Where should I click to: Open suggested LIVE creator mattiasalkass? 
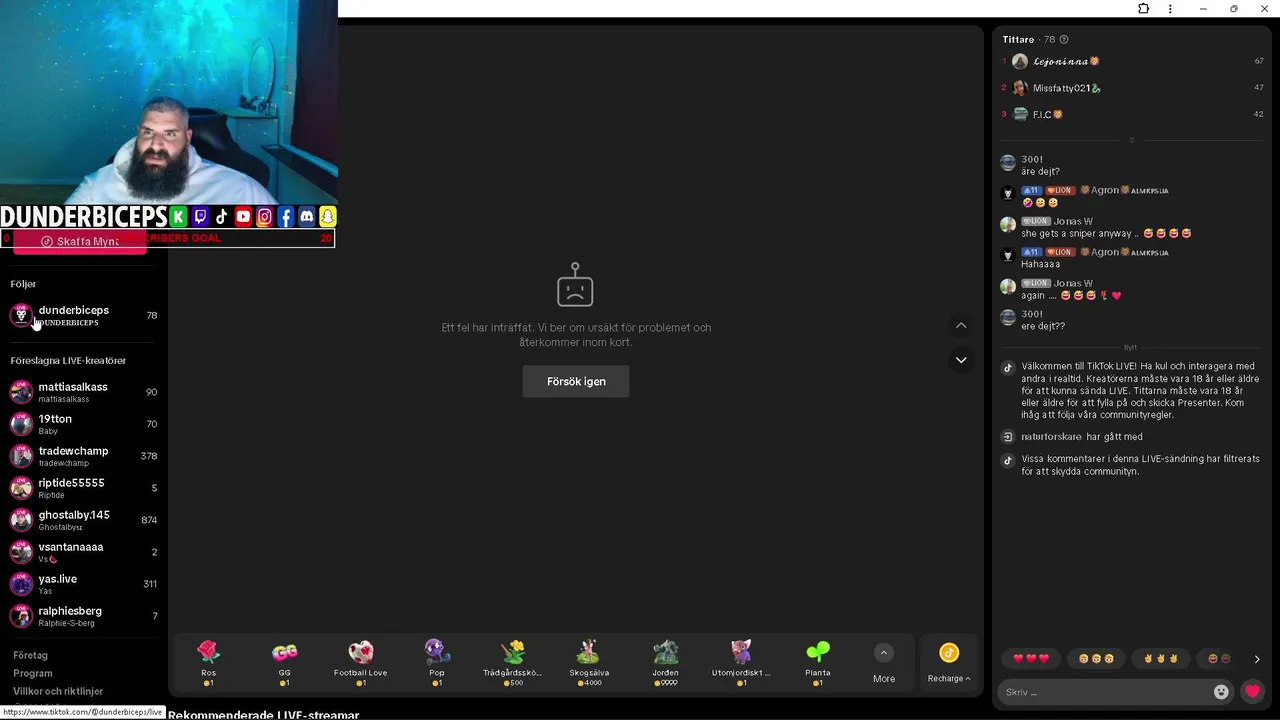[84, 392]
